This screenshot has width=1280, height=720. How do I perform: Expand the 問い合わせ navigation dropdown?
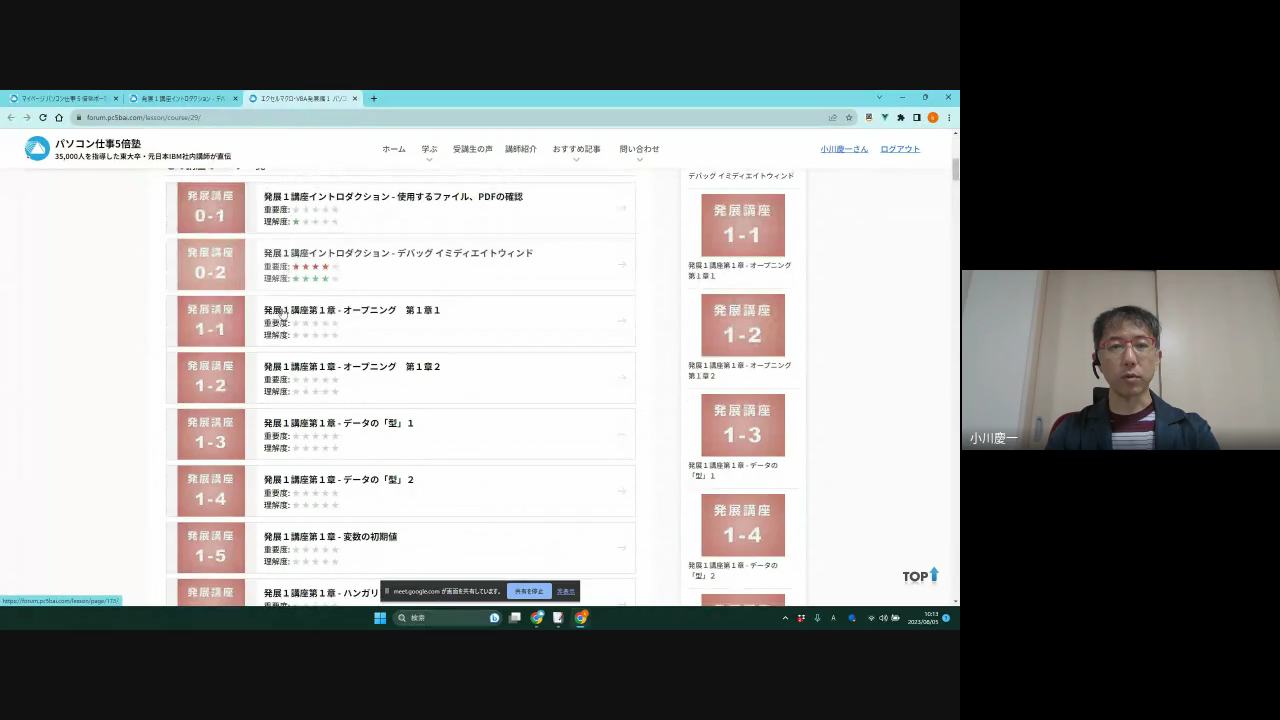(639, 150)
